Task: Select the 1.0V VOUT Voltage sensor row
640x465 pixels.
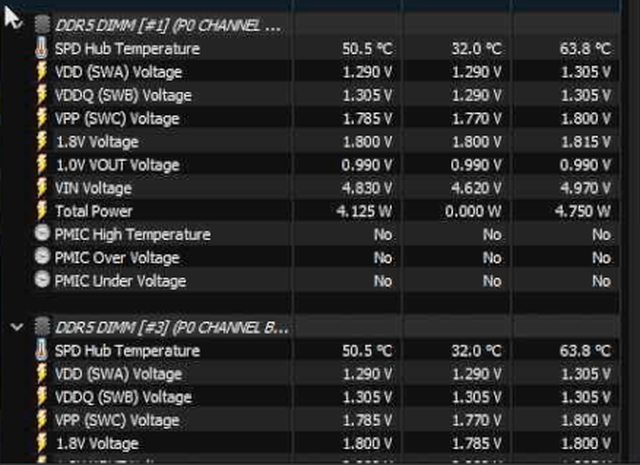Action: [x=117, y=165]
